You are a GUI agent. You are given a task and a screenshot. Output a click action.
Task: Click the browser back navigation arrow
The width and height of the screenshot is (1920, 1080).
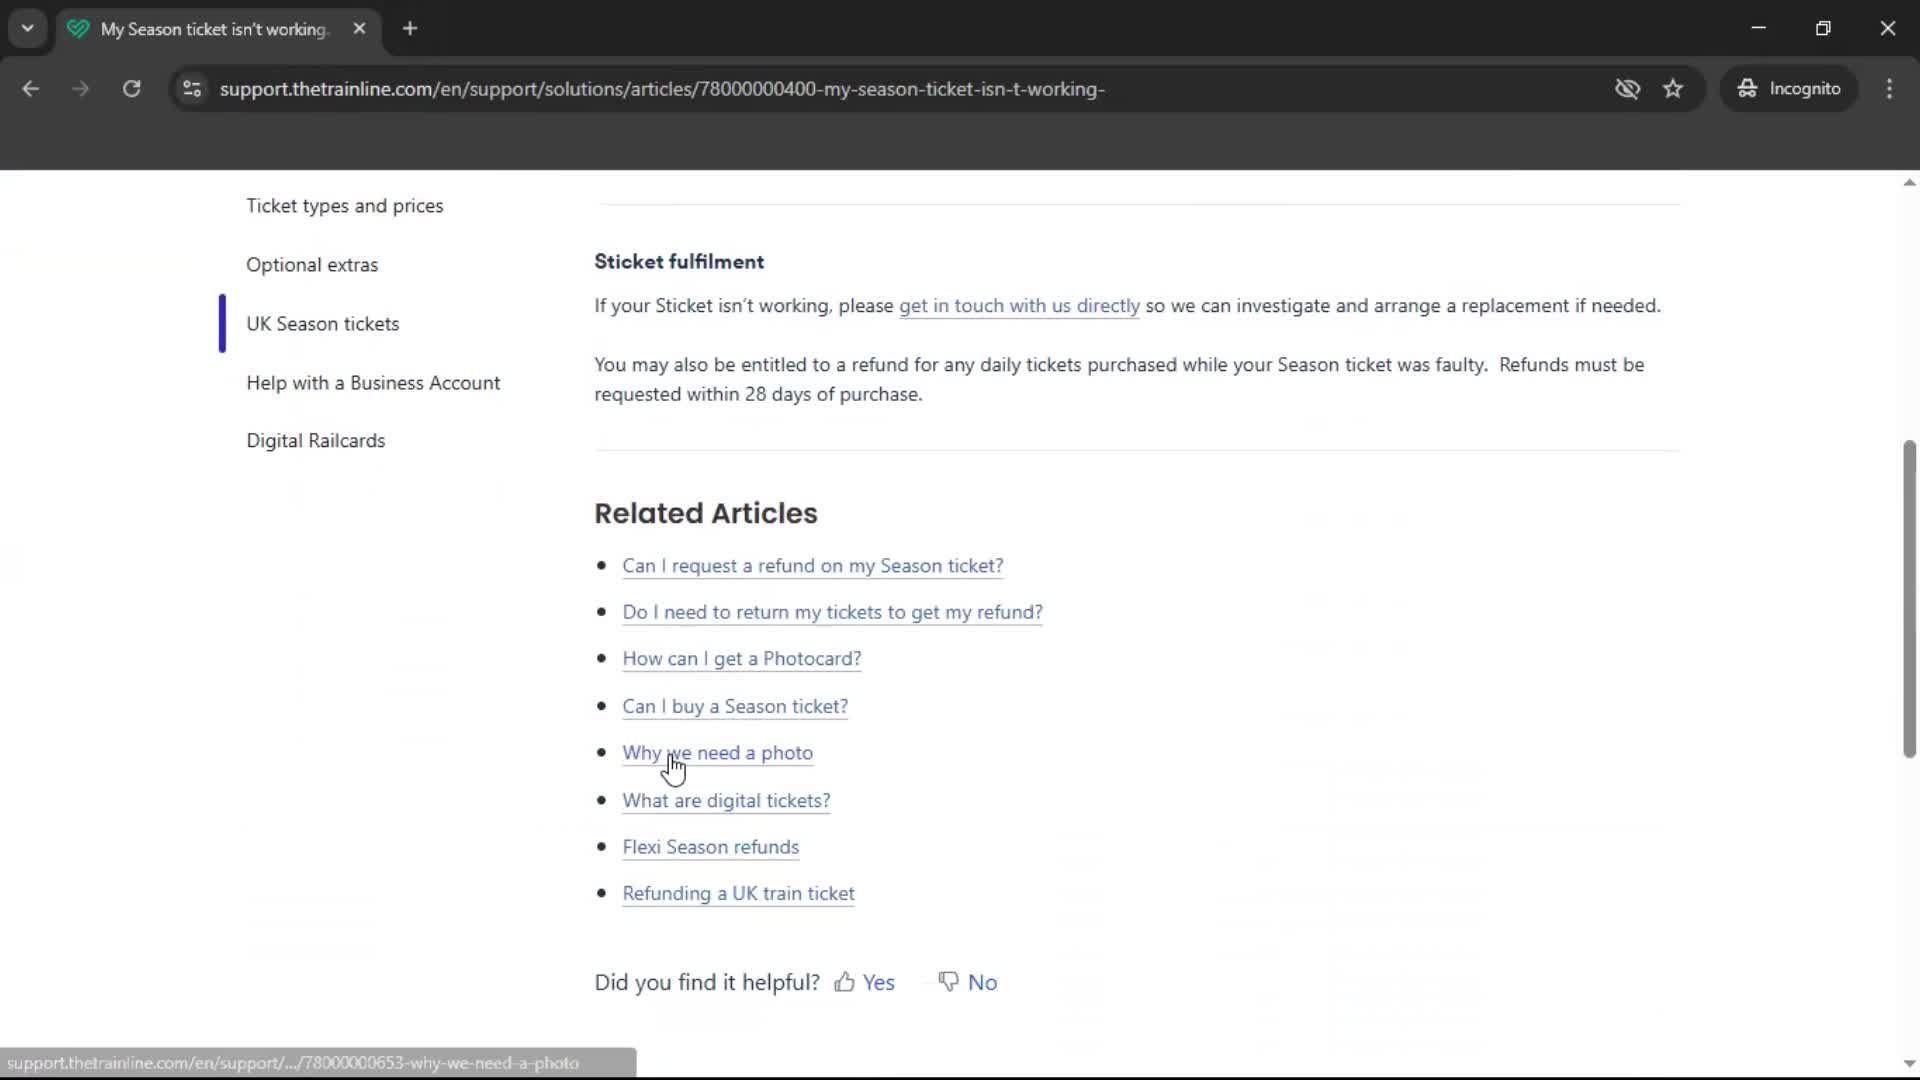coord(31,88)
